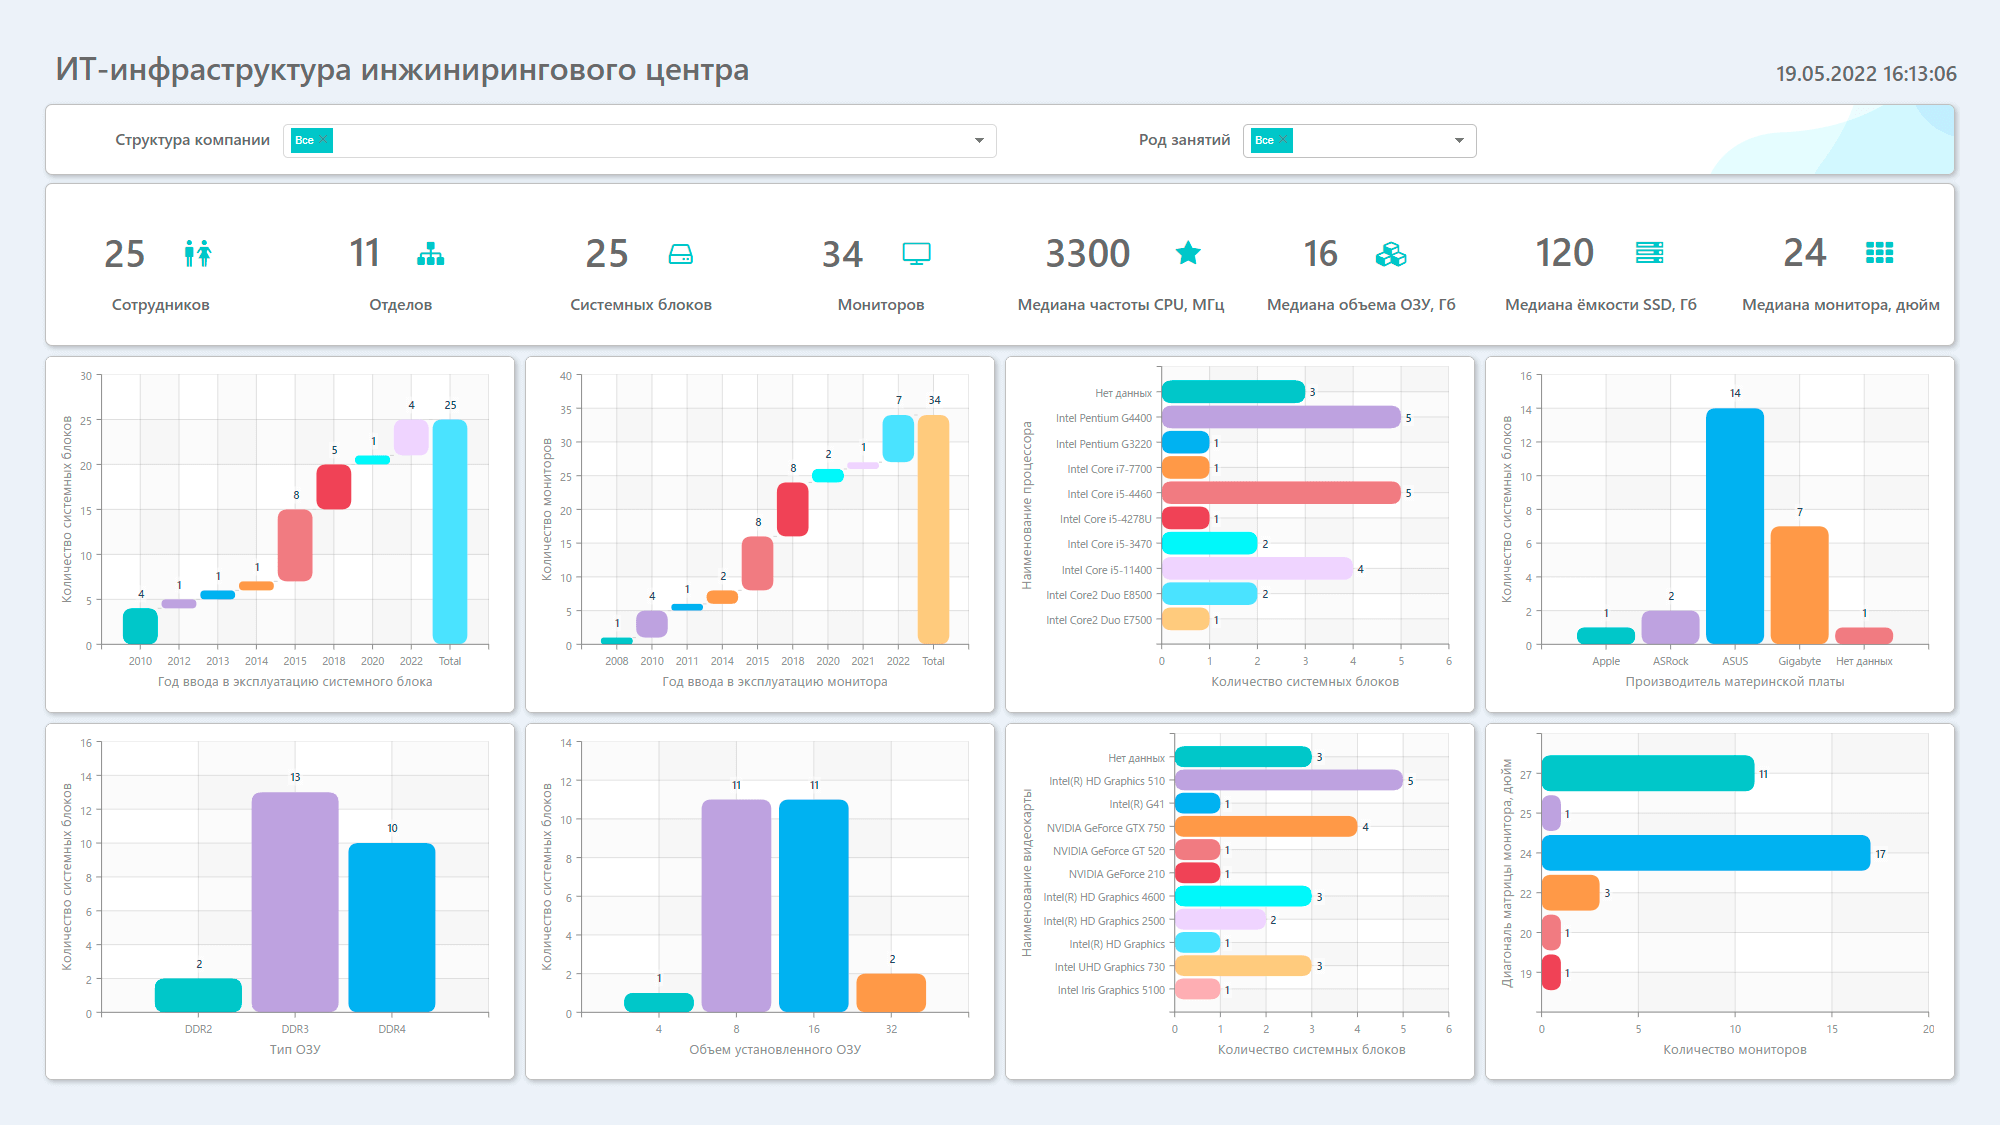Click the monitor icon beside 34

[x=917, y=254]
